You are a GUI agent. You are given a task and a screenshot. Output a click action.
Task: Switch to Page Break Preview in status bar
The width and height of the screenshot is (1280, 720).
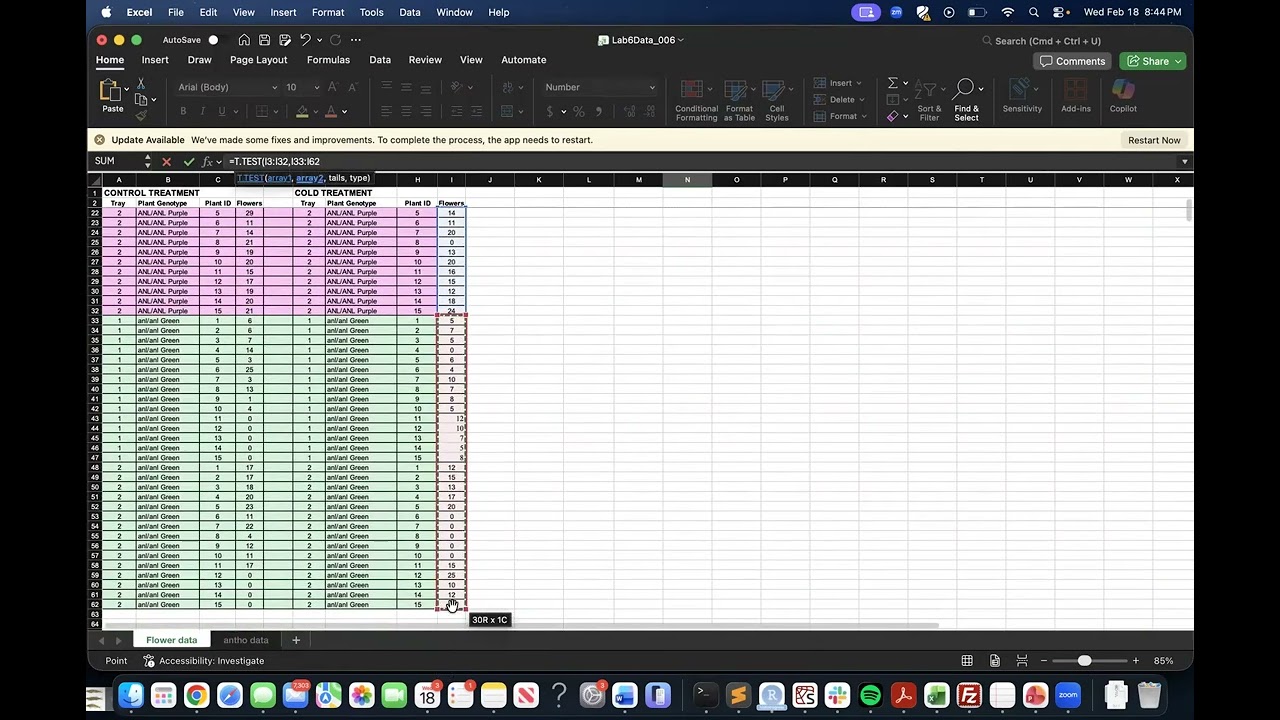1022,661
